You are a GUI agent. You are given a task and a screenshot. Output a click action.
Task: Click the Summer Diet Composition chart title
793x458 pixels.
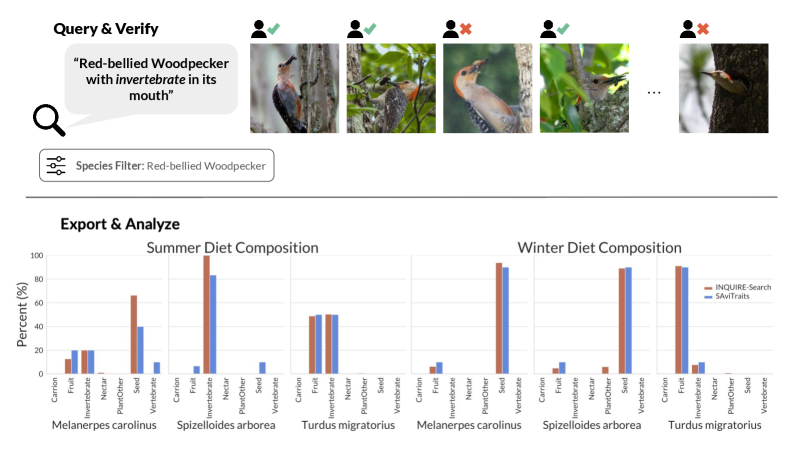point(233,247)
